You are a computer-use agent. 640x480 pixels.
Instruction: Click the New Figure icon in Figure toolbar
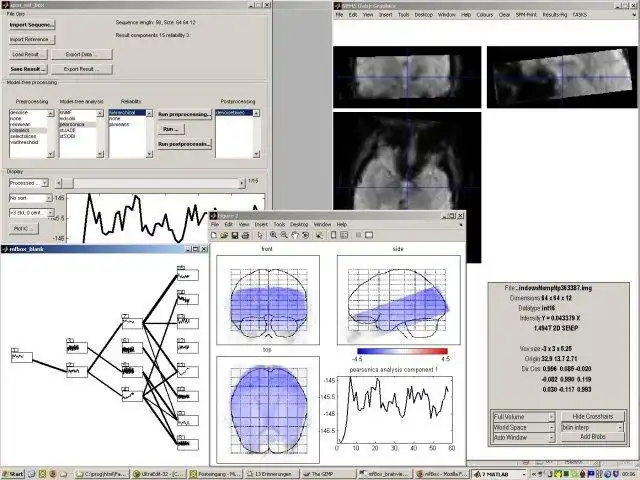coord(213,235)
